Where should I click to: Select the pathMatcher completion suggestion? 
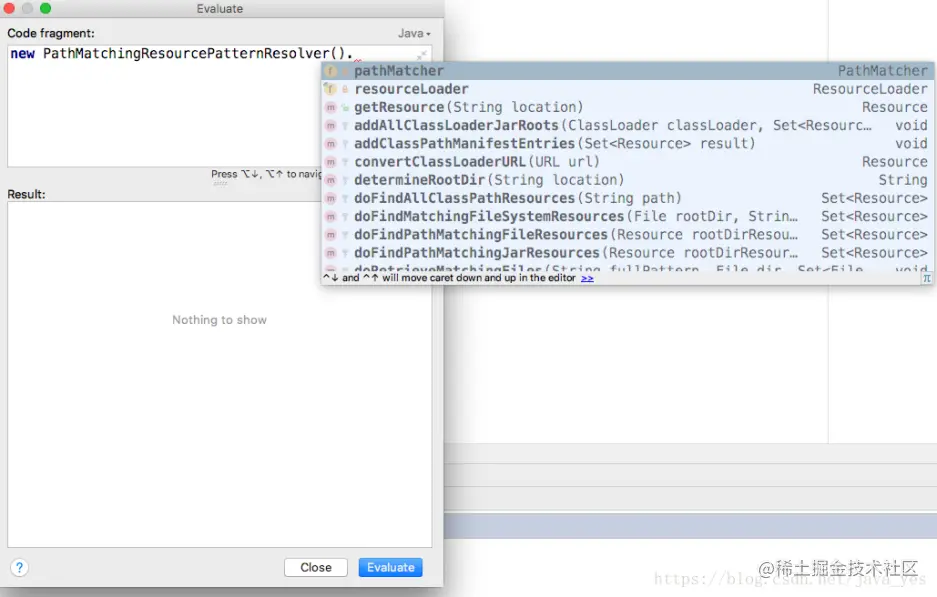tap(627, 71)
